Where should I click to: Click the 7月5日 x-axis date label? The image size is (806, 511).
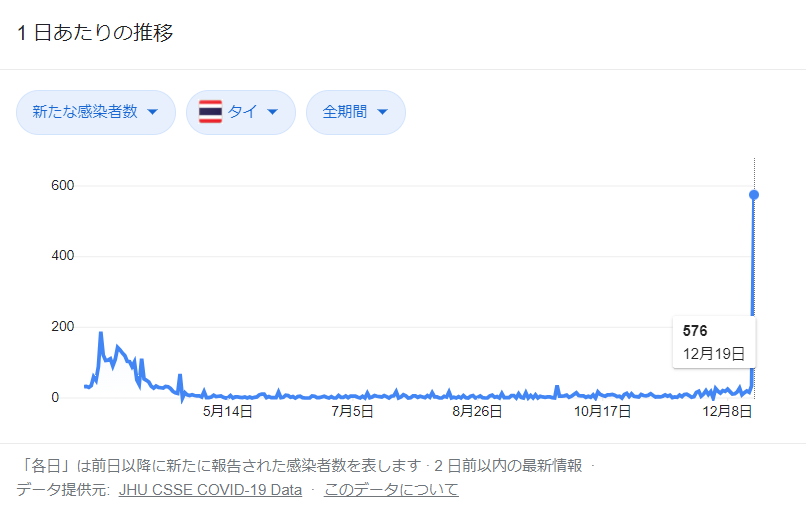(x=352, y=410)
